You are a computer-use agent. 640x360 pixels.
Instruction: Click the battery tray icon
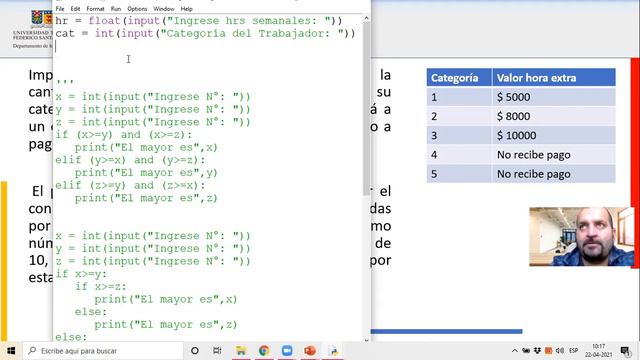point(526,351)
